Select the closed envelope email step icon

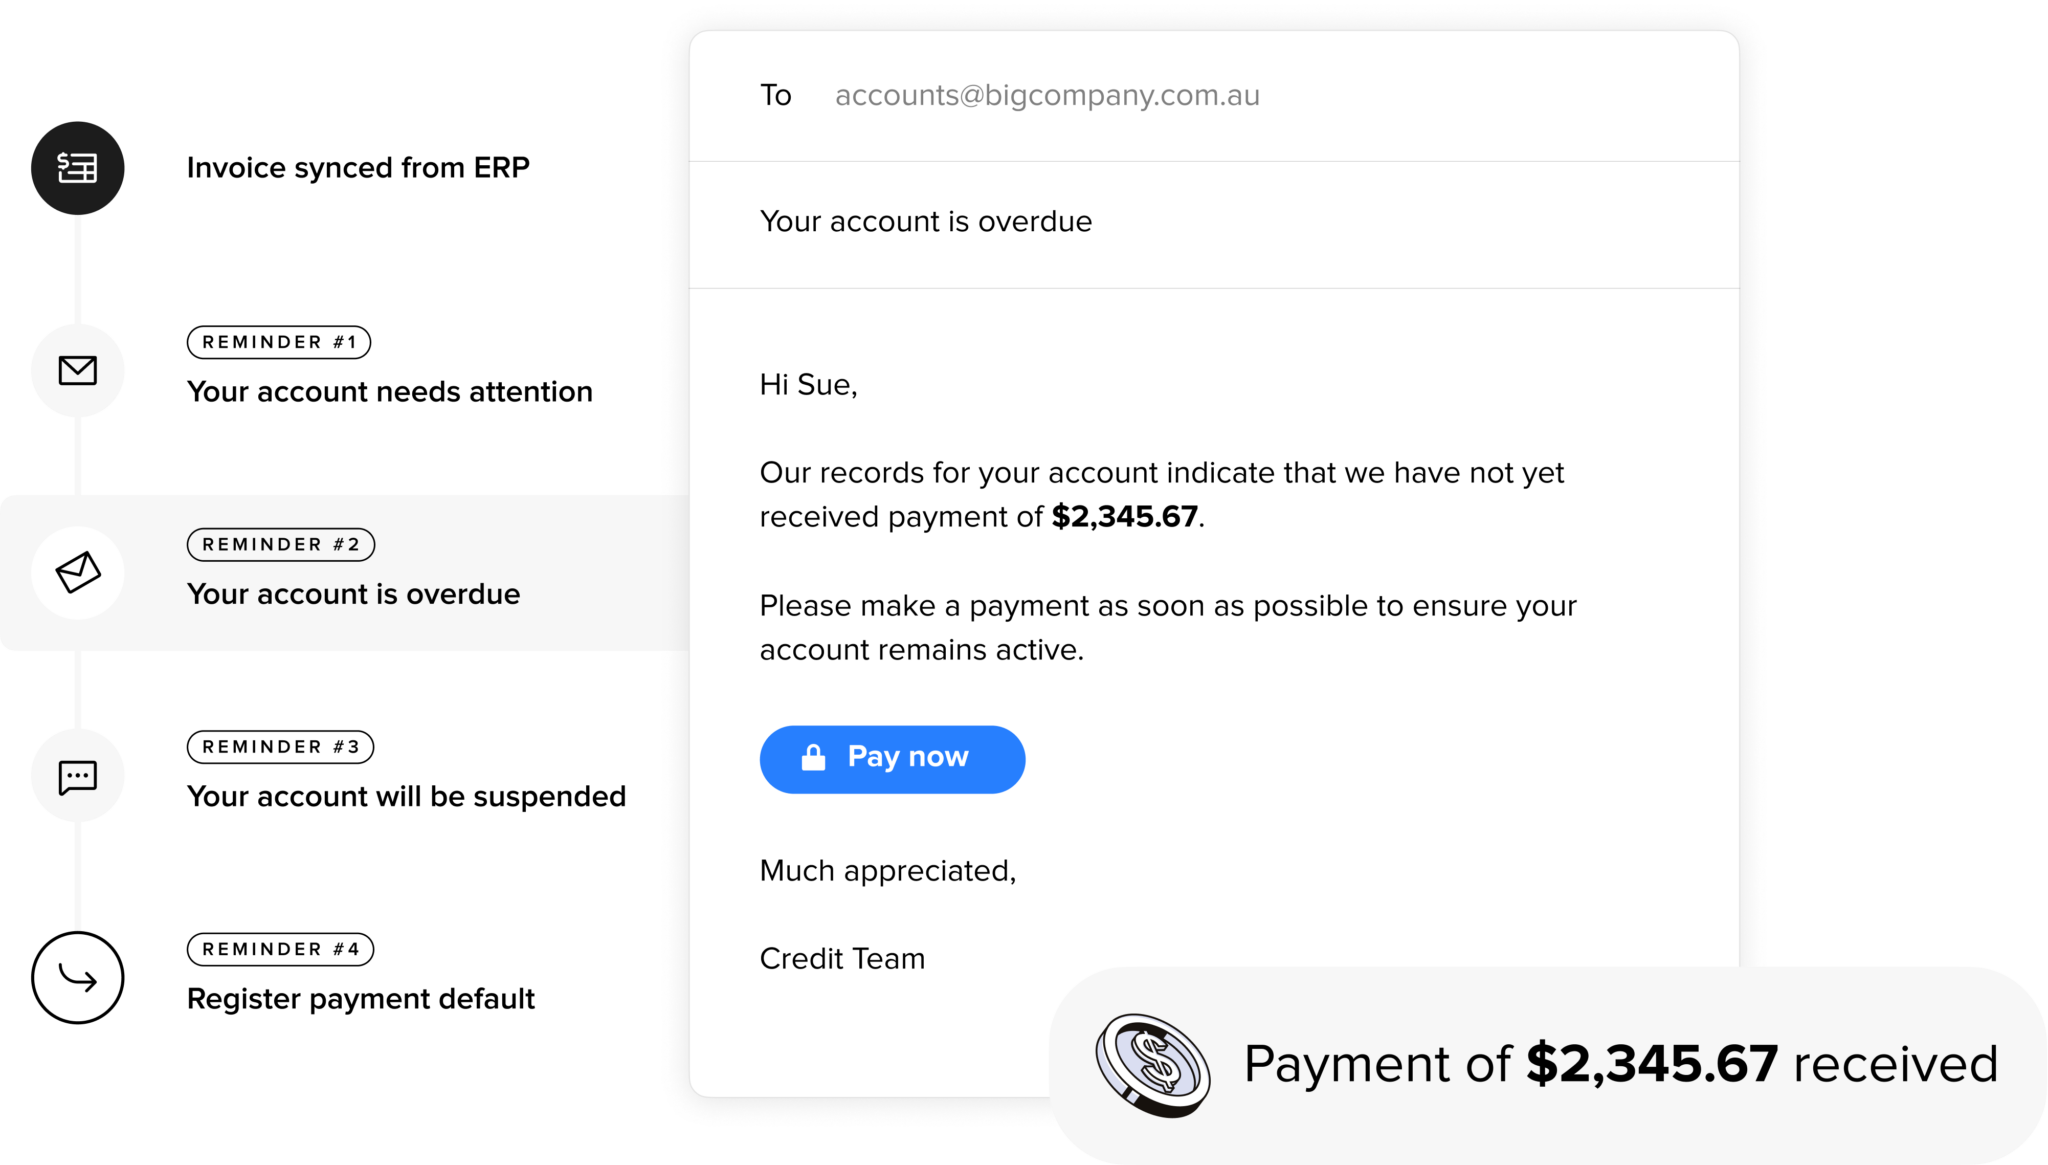pyautogui.click(x=78, y=371)
